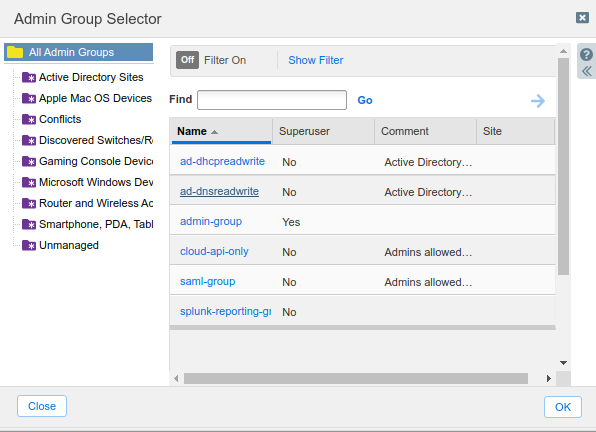Click the horizontal scrollbar track
The width and height of the screenshot is (596, 432).
pos(356,378)
